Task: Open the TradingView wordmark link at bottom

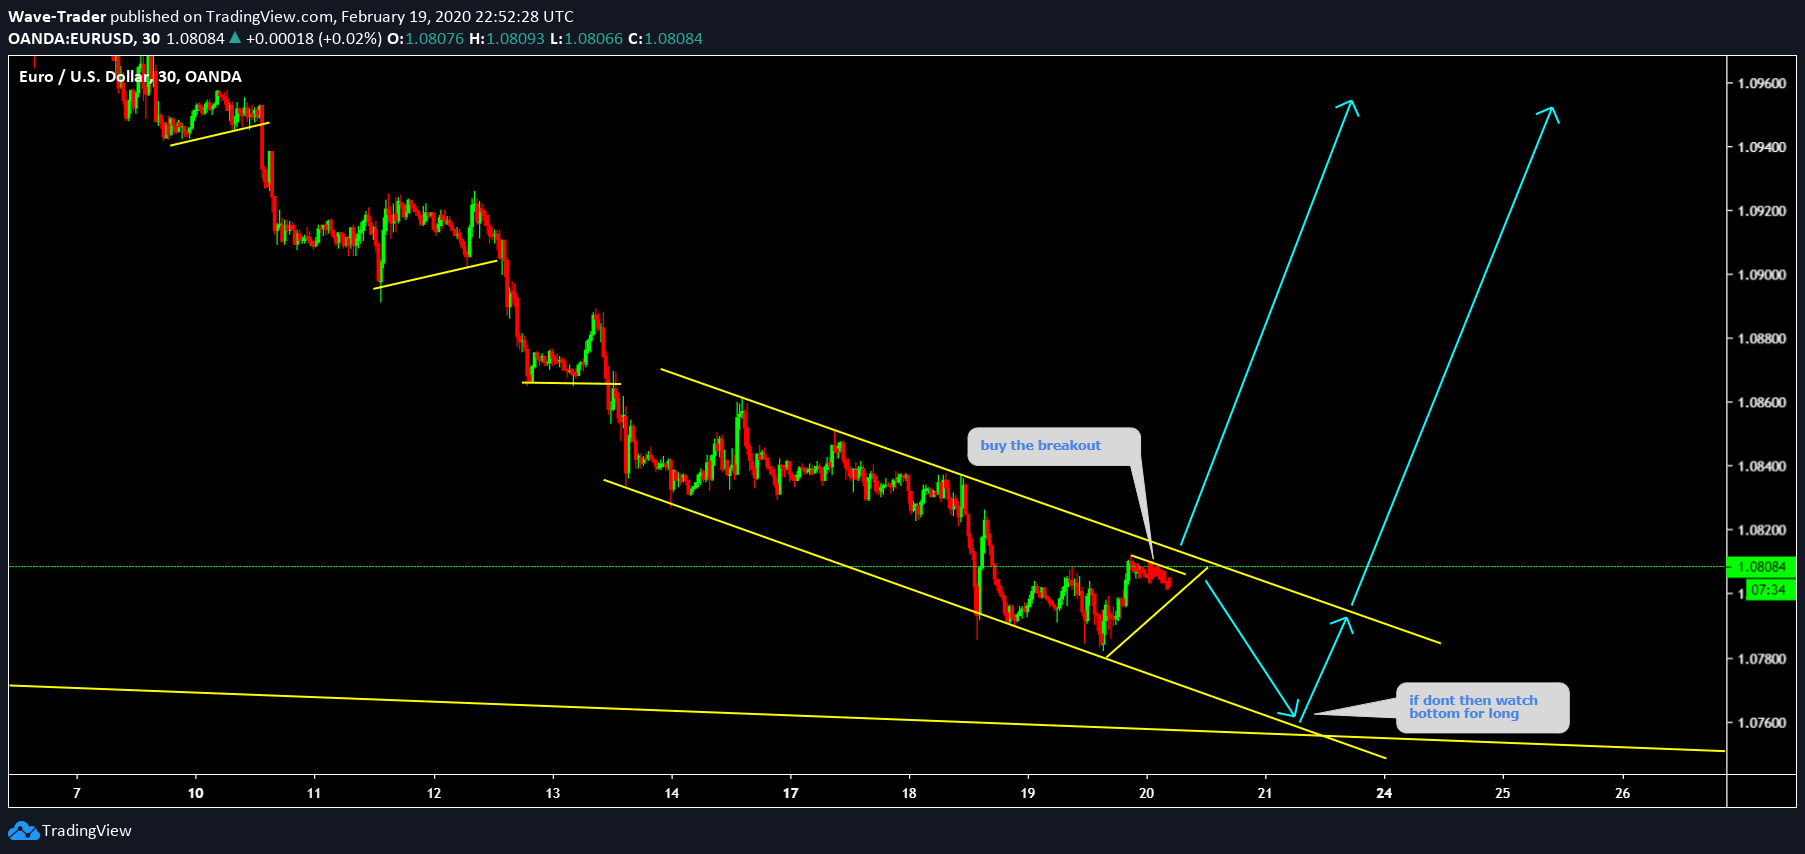Action: coord(87,831)
